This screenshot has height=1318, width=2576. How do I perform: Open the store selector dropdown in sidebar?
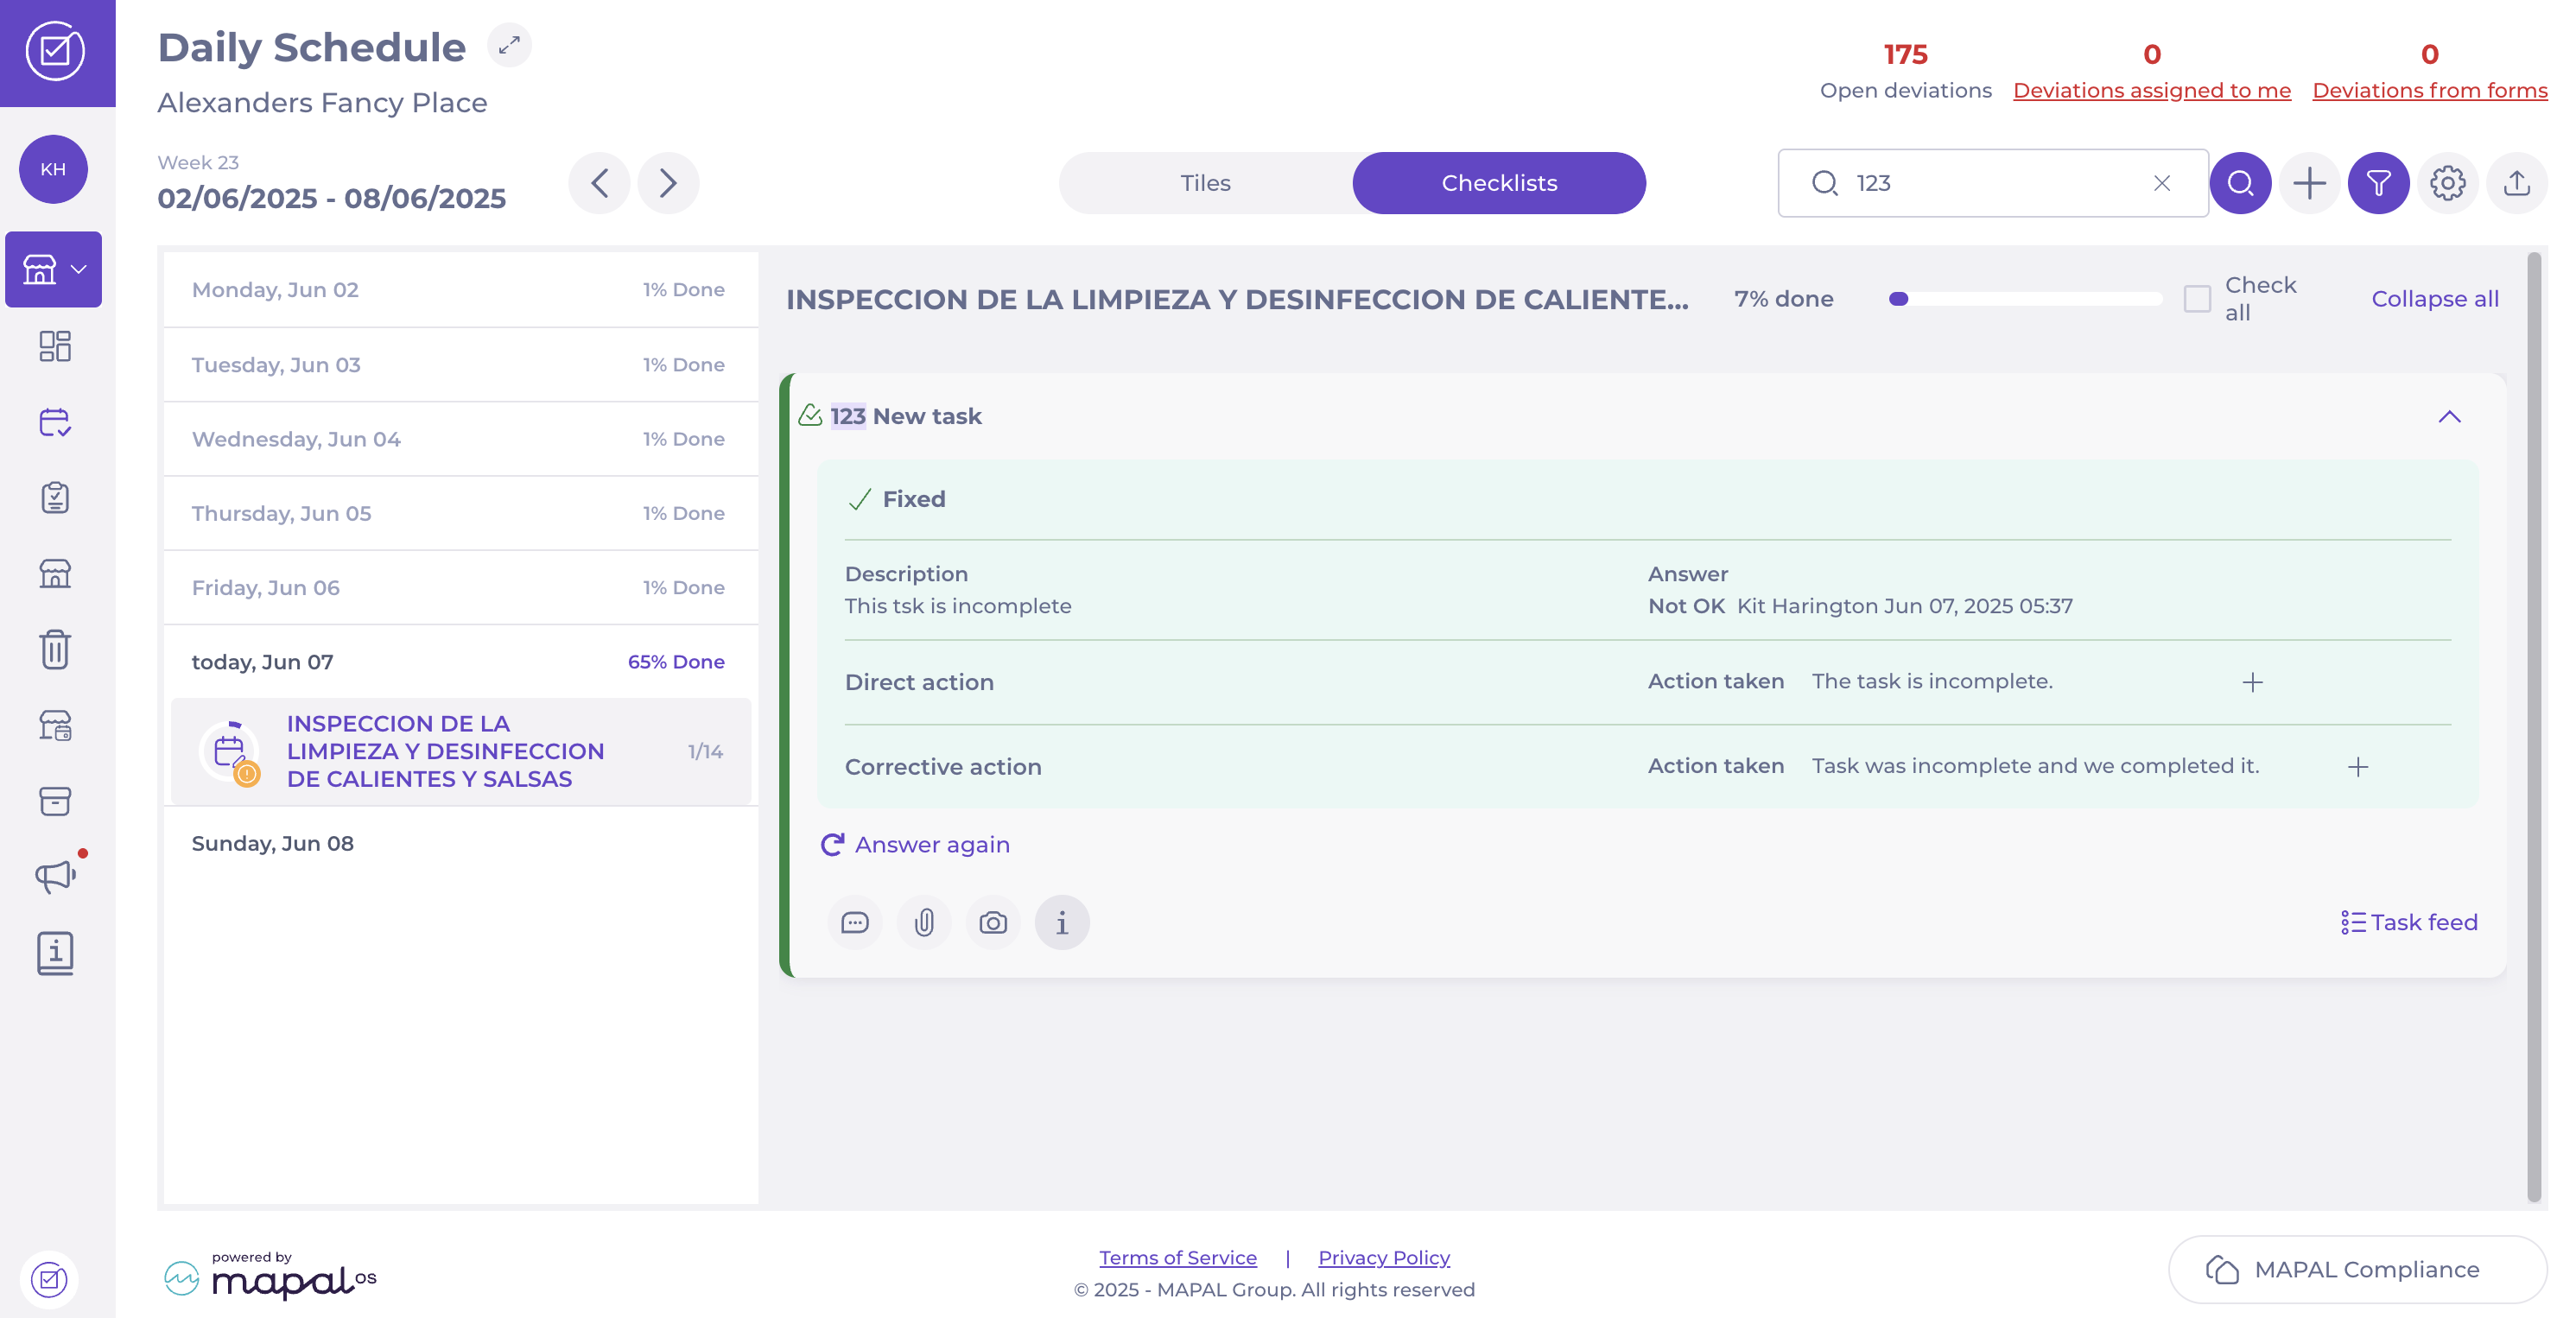tap(54, 269)
